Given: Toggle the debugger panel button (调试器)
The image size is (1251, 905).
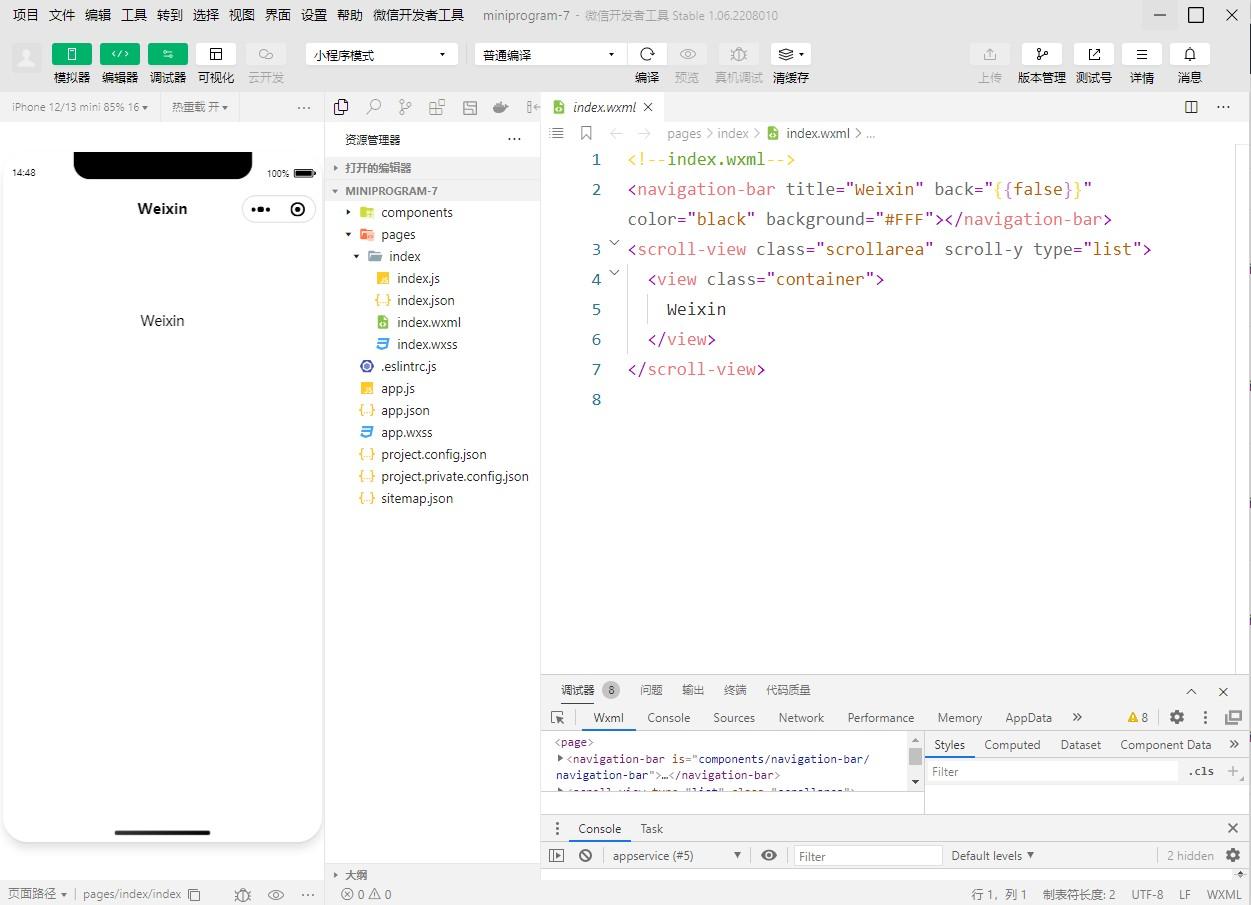Looking at the screenshot, I should [168, 54].
